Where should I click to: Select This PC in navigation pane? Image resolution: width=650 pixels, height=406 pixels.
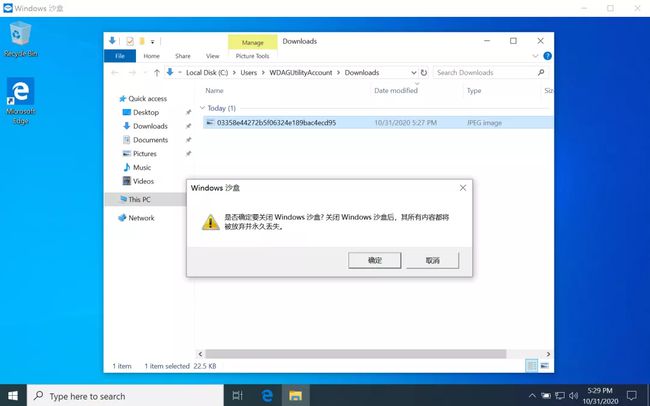[x=135, y=199]
